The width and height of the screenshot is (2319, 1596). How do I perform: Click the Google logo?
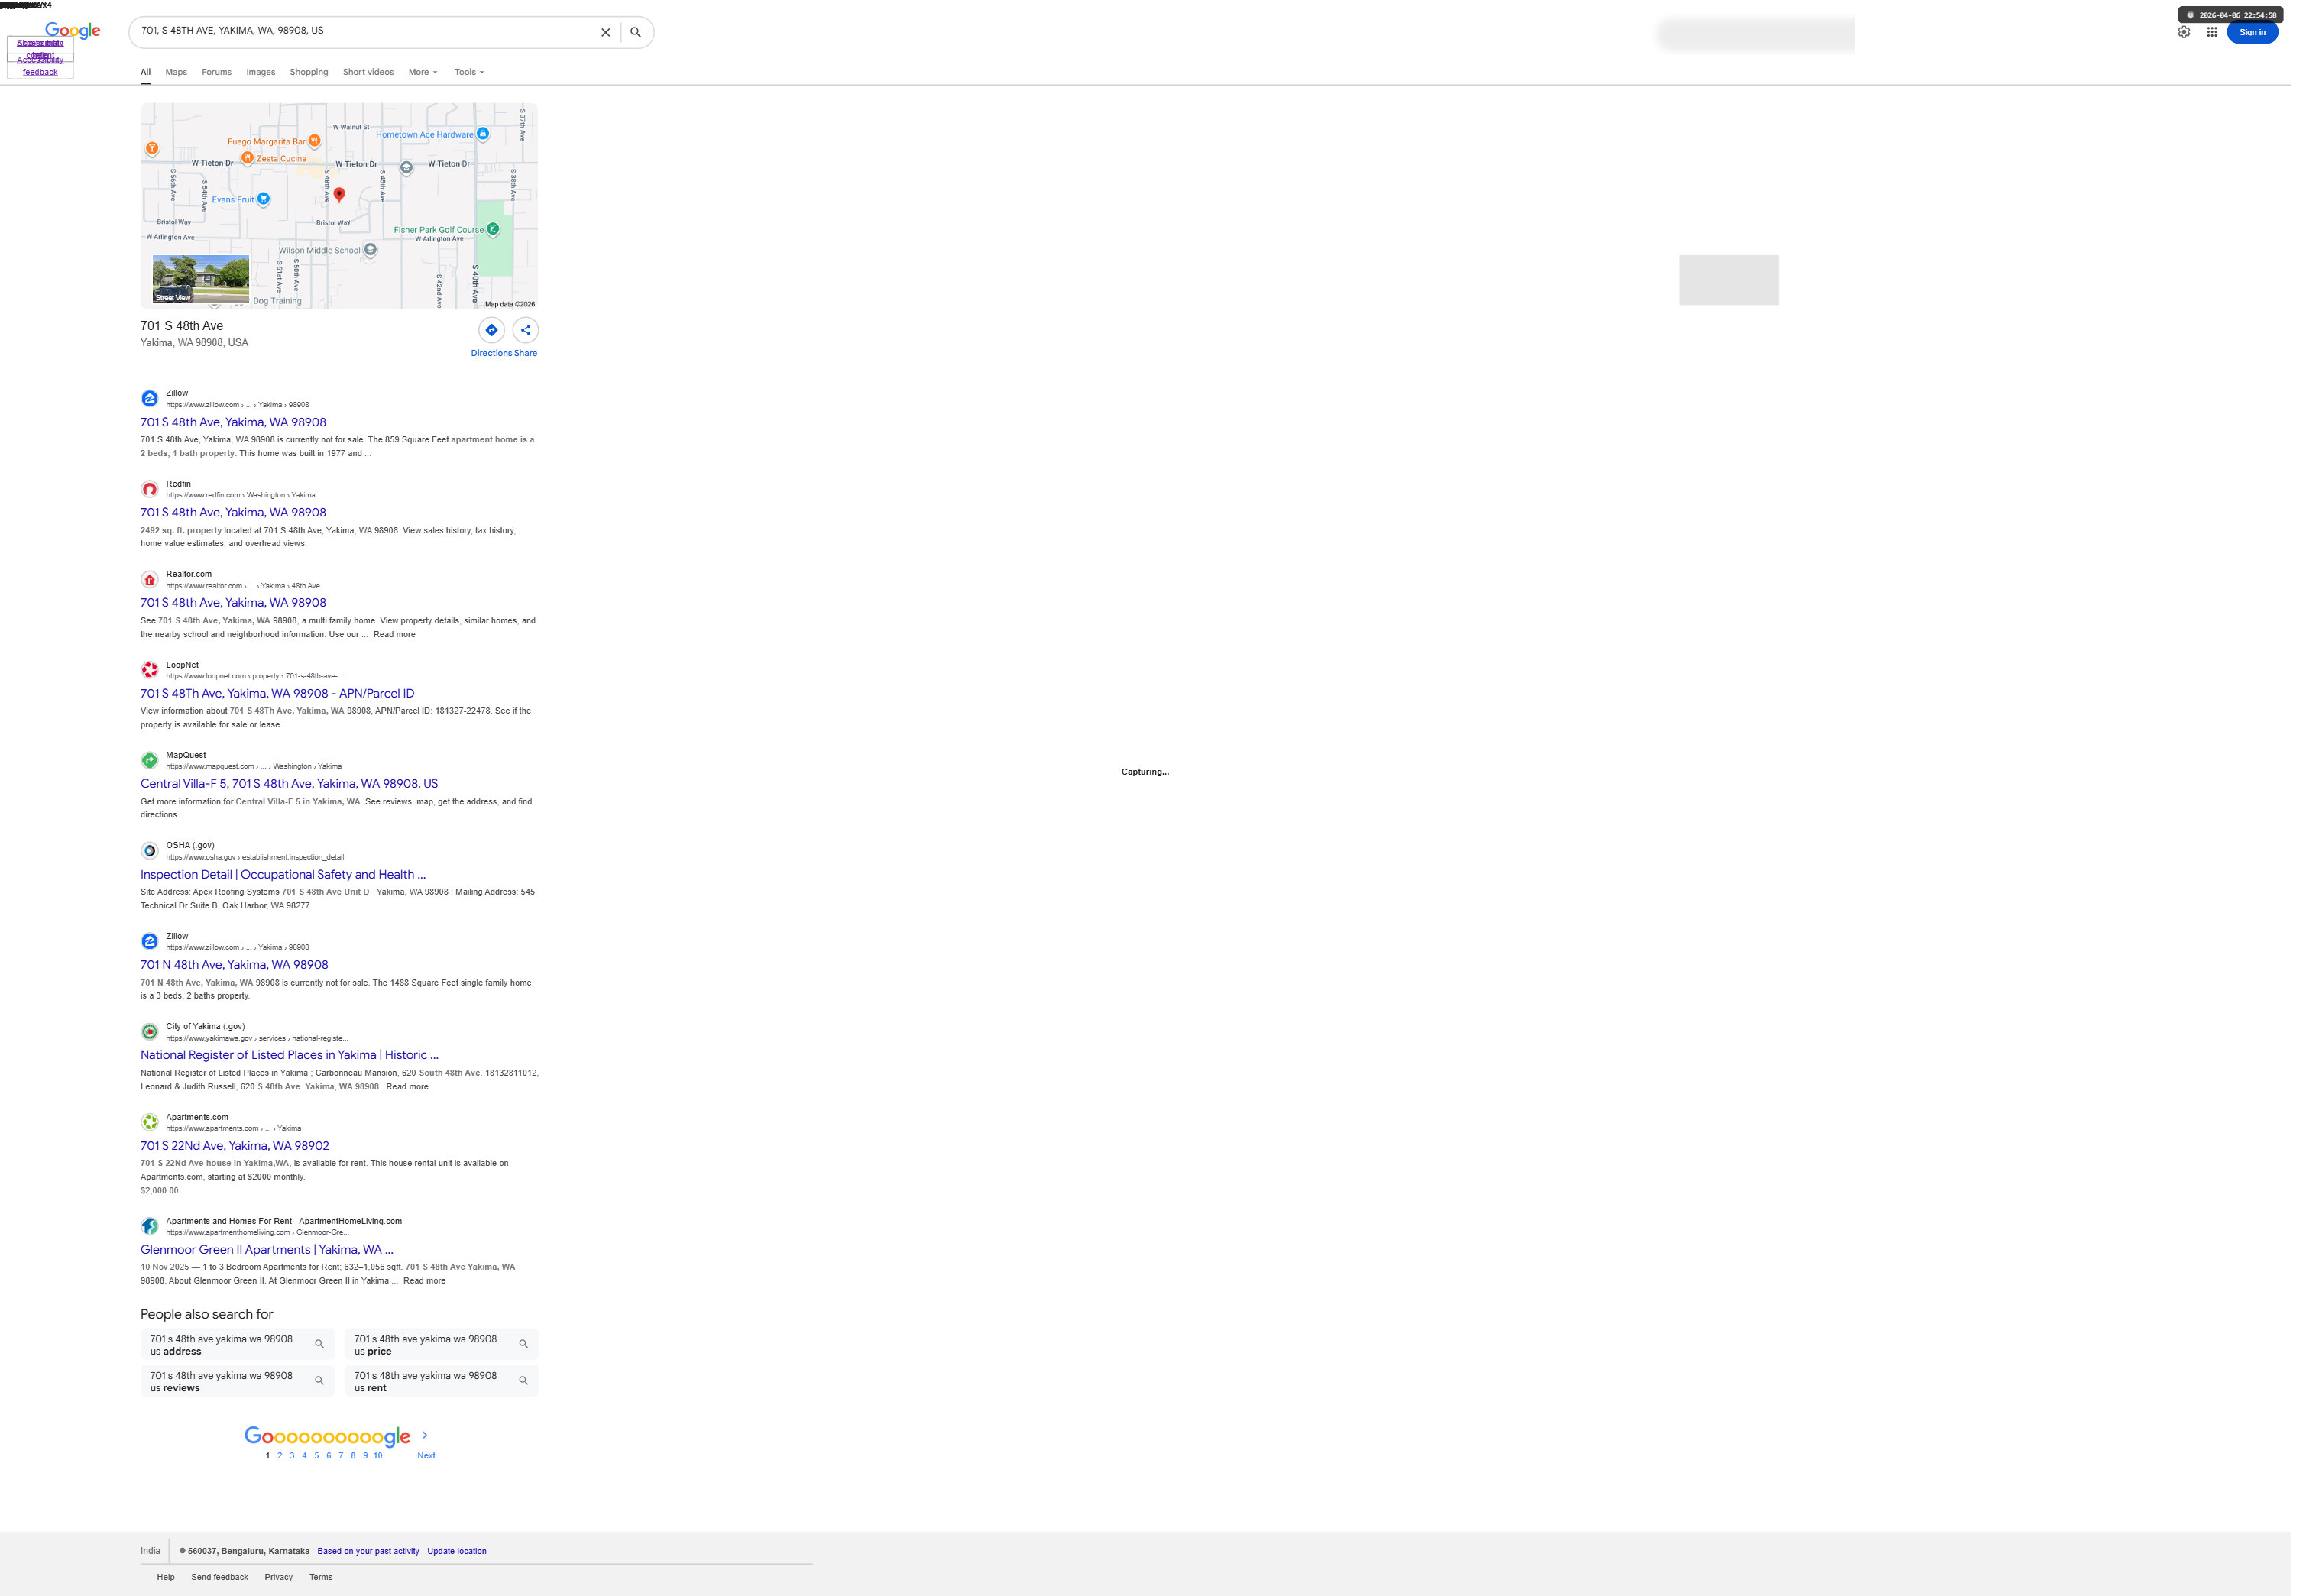tap(73, 31)
